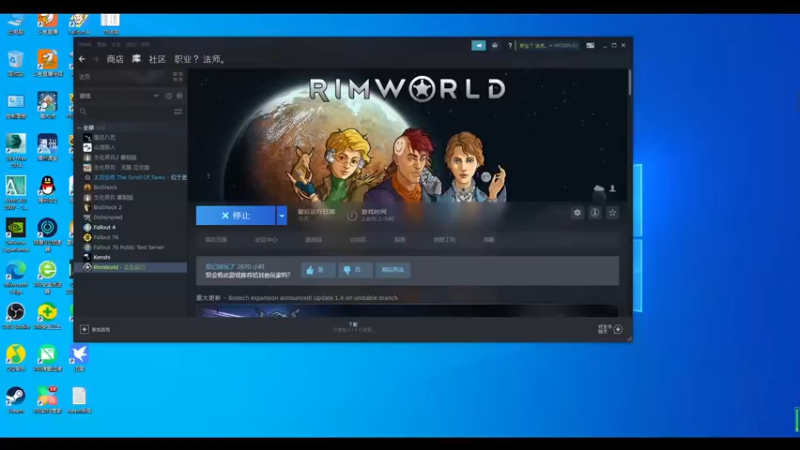Screen dimensions: 800x450
Task: Click the later button beside 否
Action: click(x=393, y=270)
